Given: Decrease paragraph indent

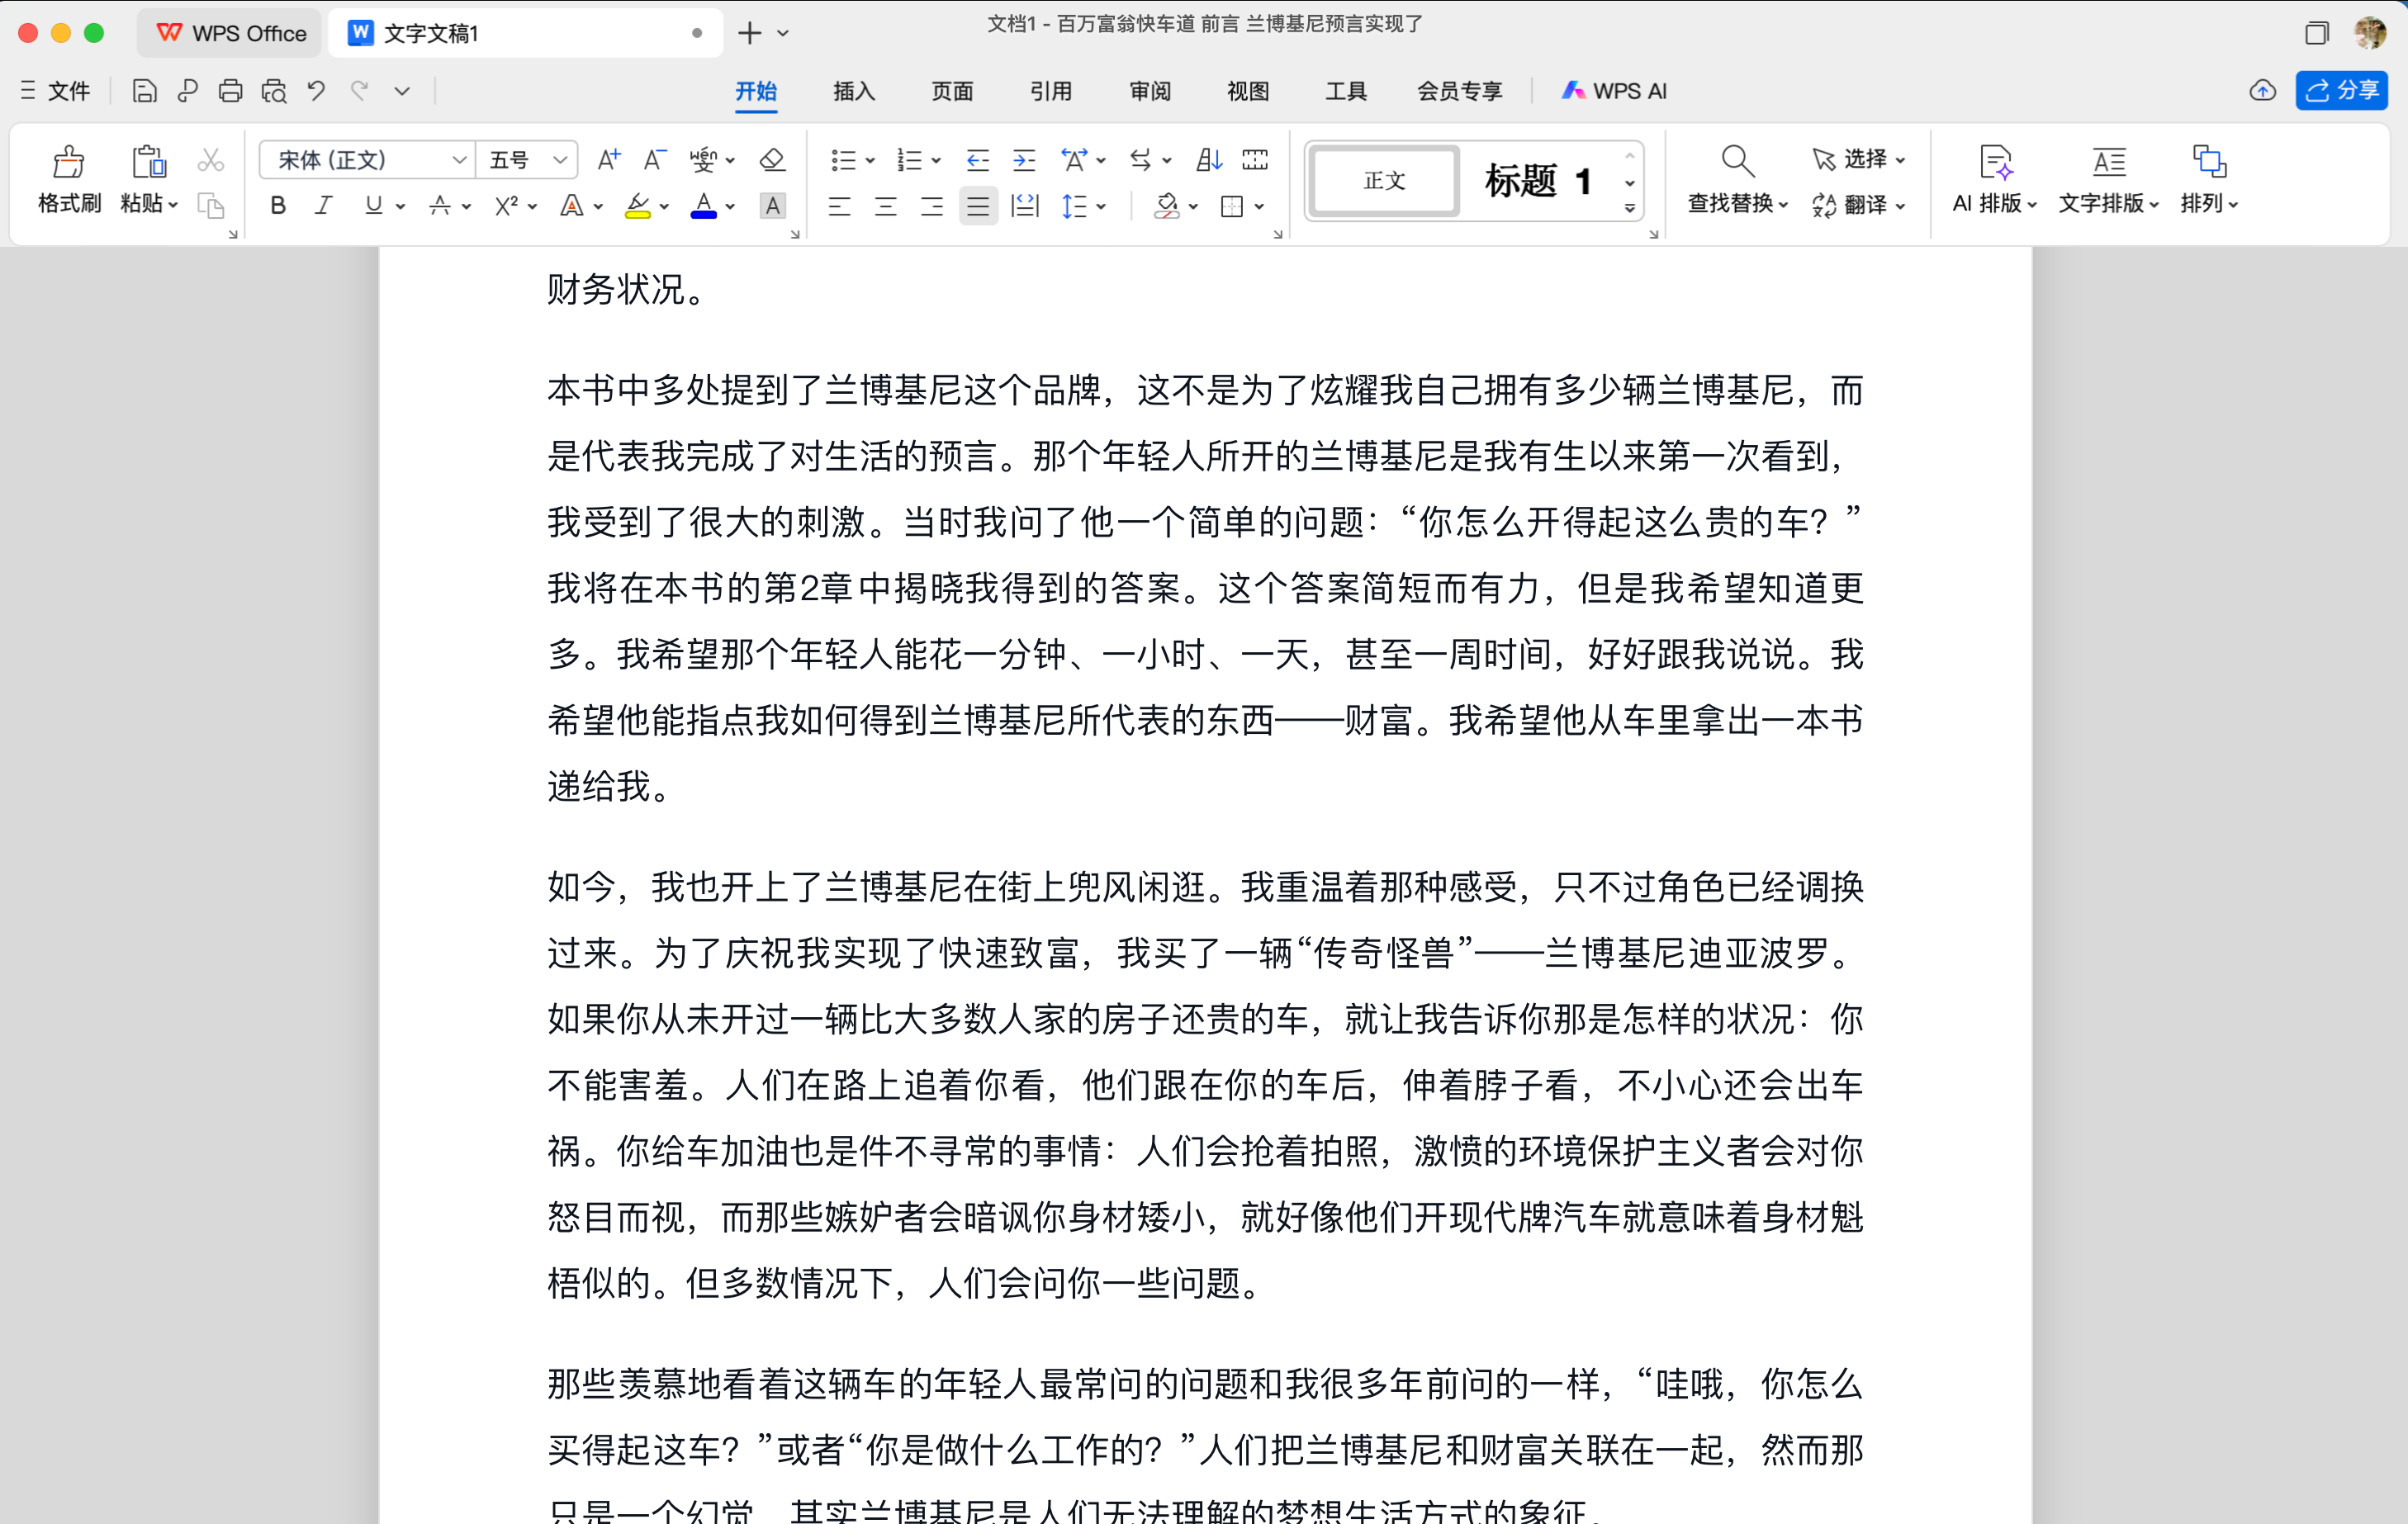Looking at the screenshot, I should pos(977,159).
